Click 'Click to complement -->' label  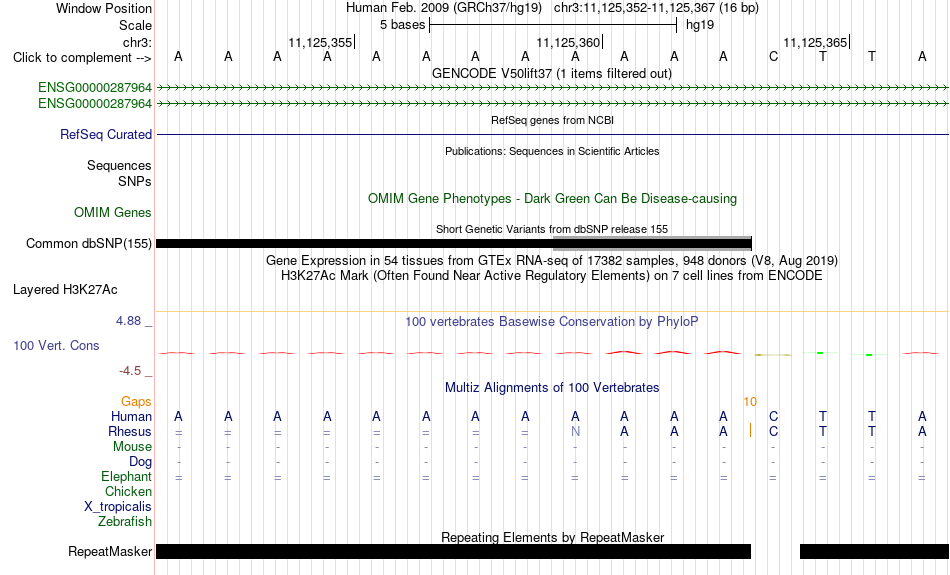click(x=82, y=58)
